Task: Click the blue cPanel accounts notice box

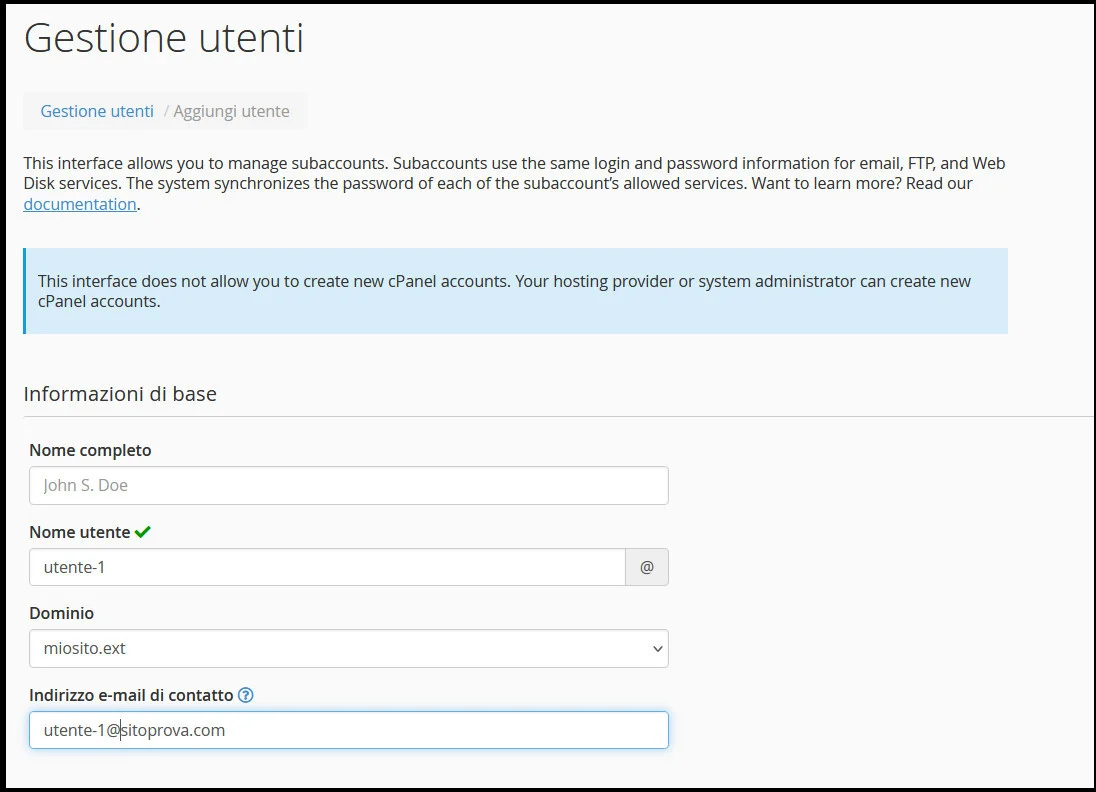Action: coord(515,291)
